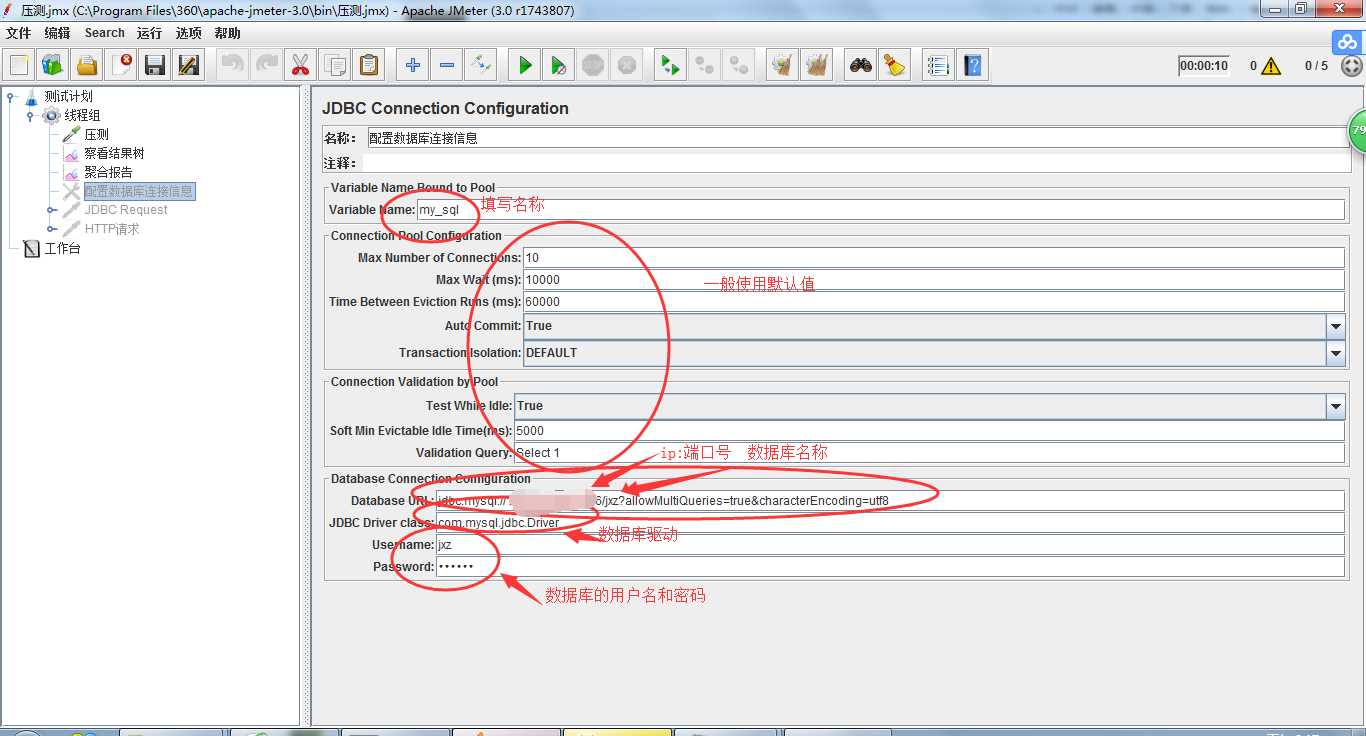The height and width of the screenshot is (736, 1366).
Task: Select 聚合报告 in the tree
Action: 108,172
